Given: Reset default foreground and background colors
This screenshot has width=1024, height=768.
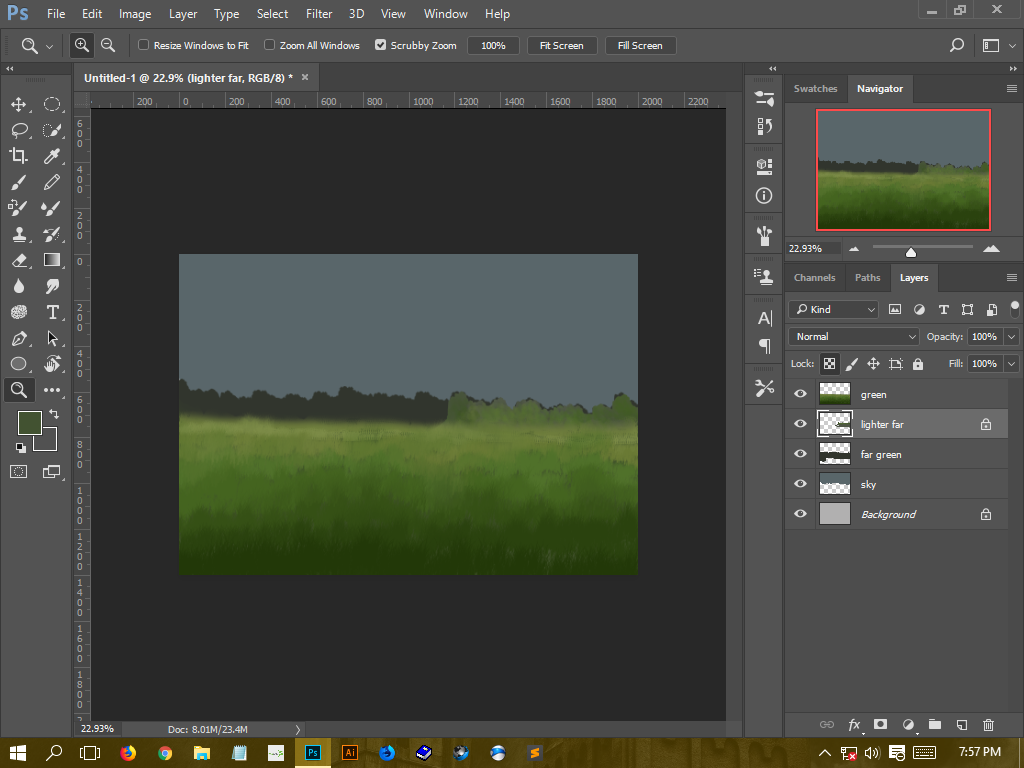Looking at the screenshot, I should [x=20, y=447].
